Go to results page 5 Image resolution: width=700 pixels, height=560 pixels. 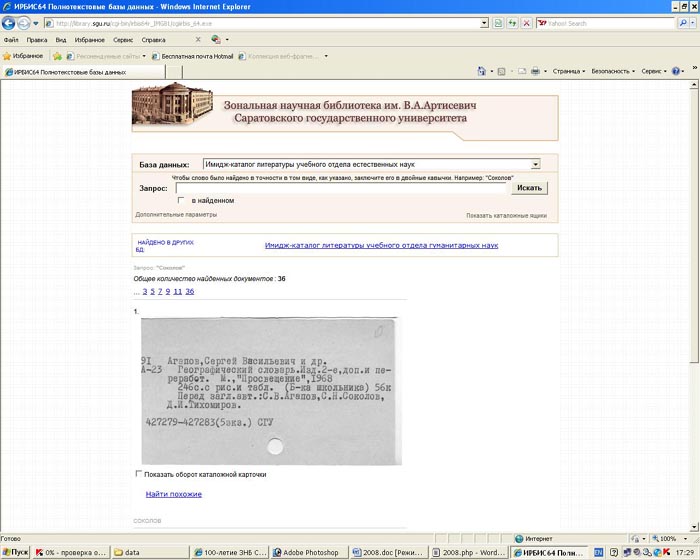152,291
